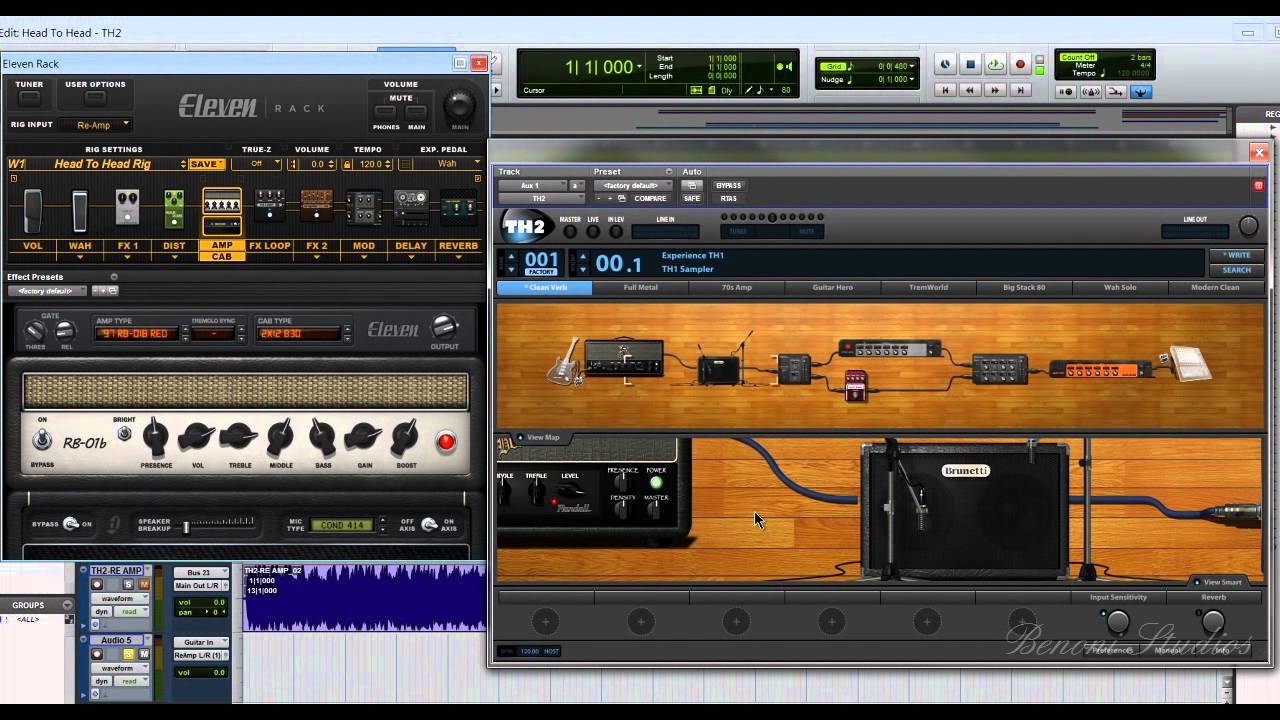
Task: Click the Gain knob on RB-01b amp
Action: (x=363, y=436)
